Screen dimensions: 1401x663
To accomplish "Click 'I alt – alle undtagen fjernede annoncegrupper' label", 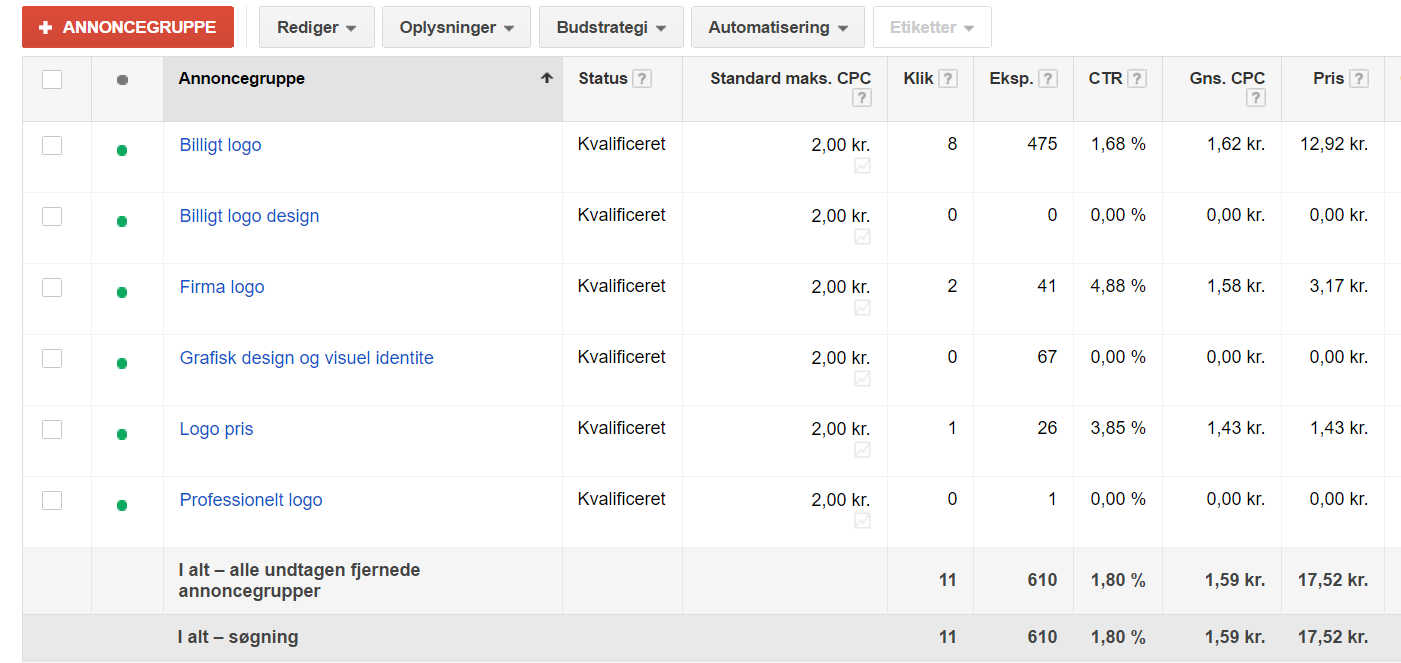I will point(299,580).
